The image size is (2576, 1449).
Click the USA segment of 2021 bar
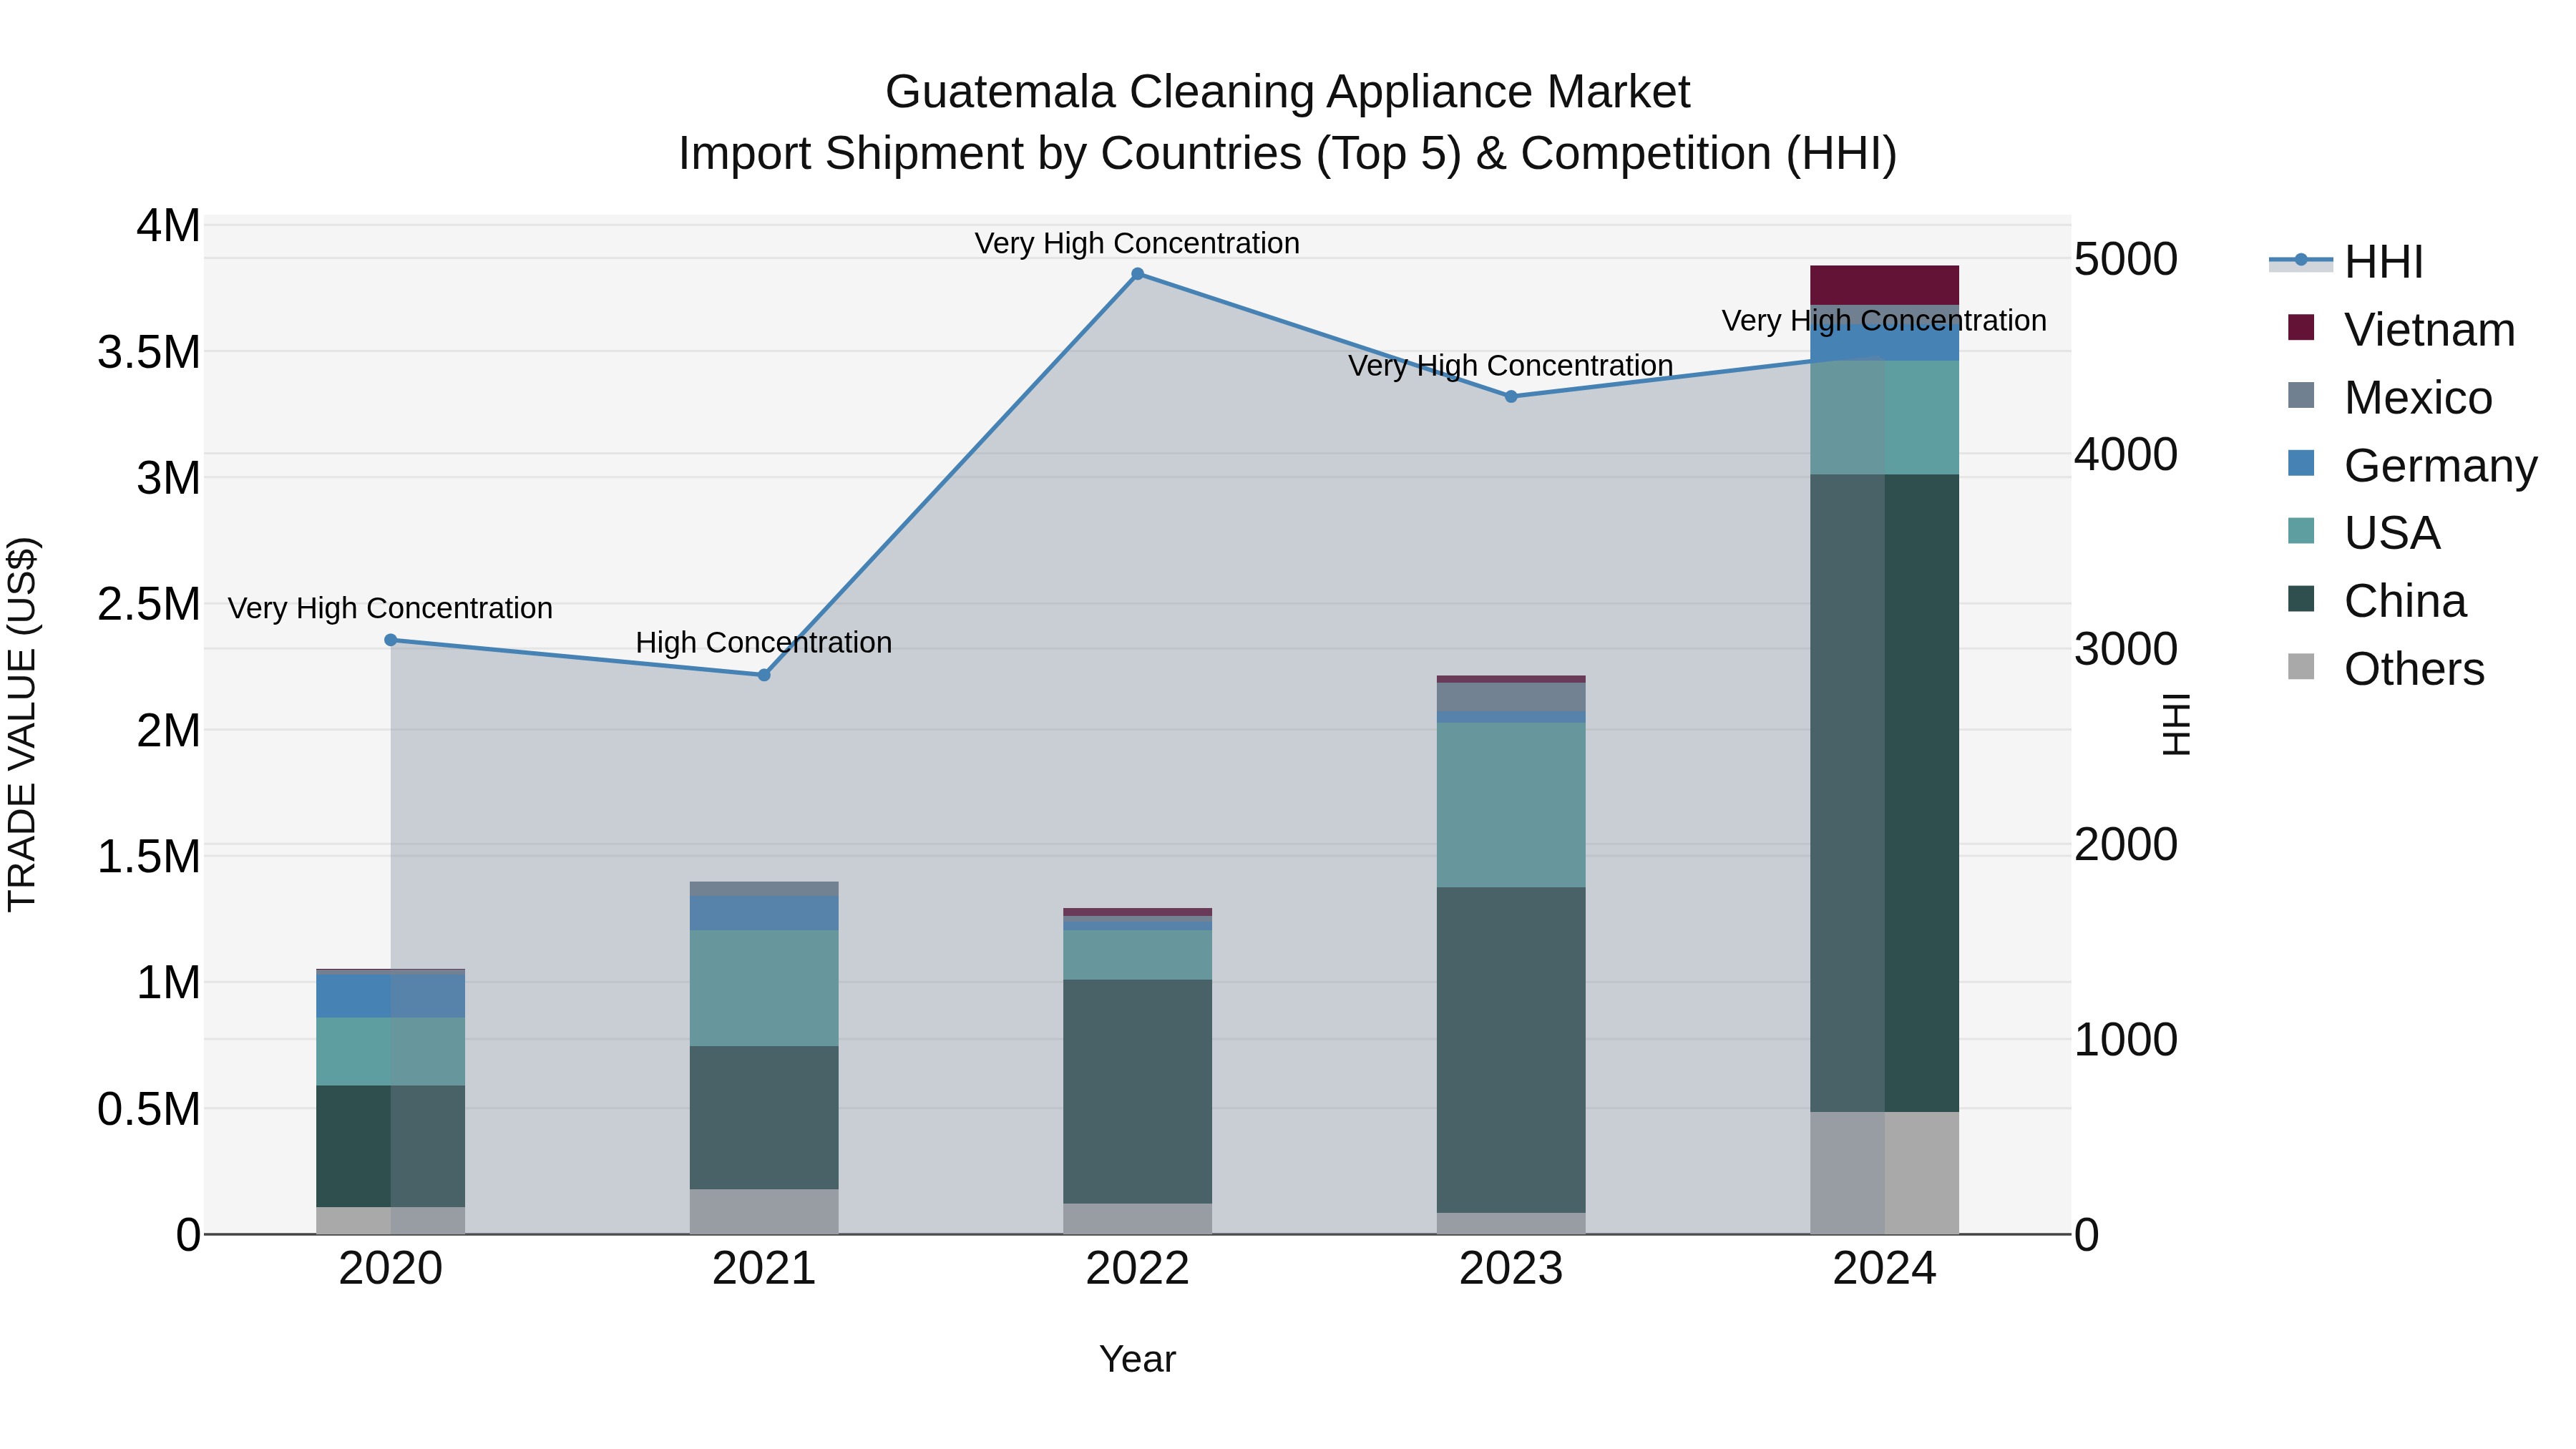764,989
